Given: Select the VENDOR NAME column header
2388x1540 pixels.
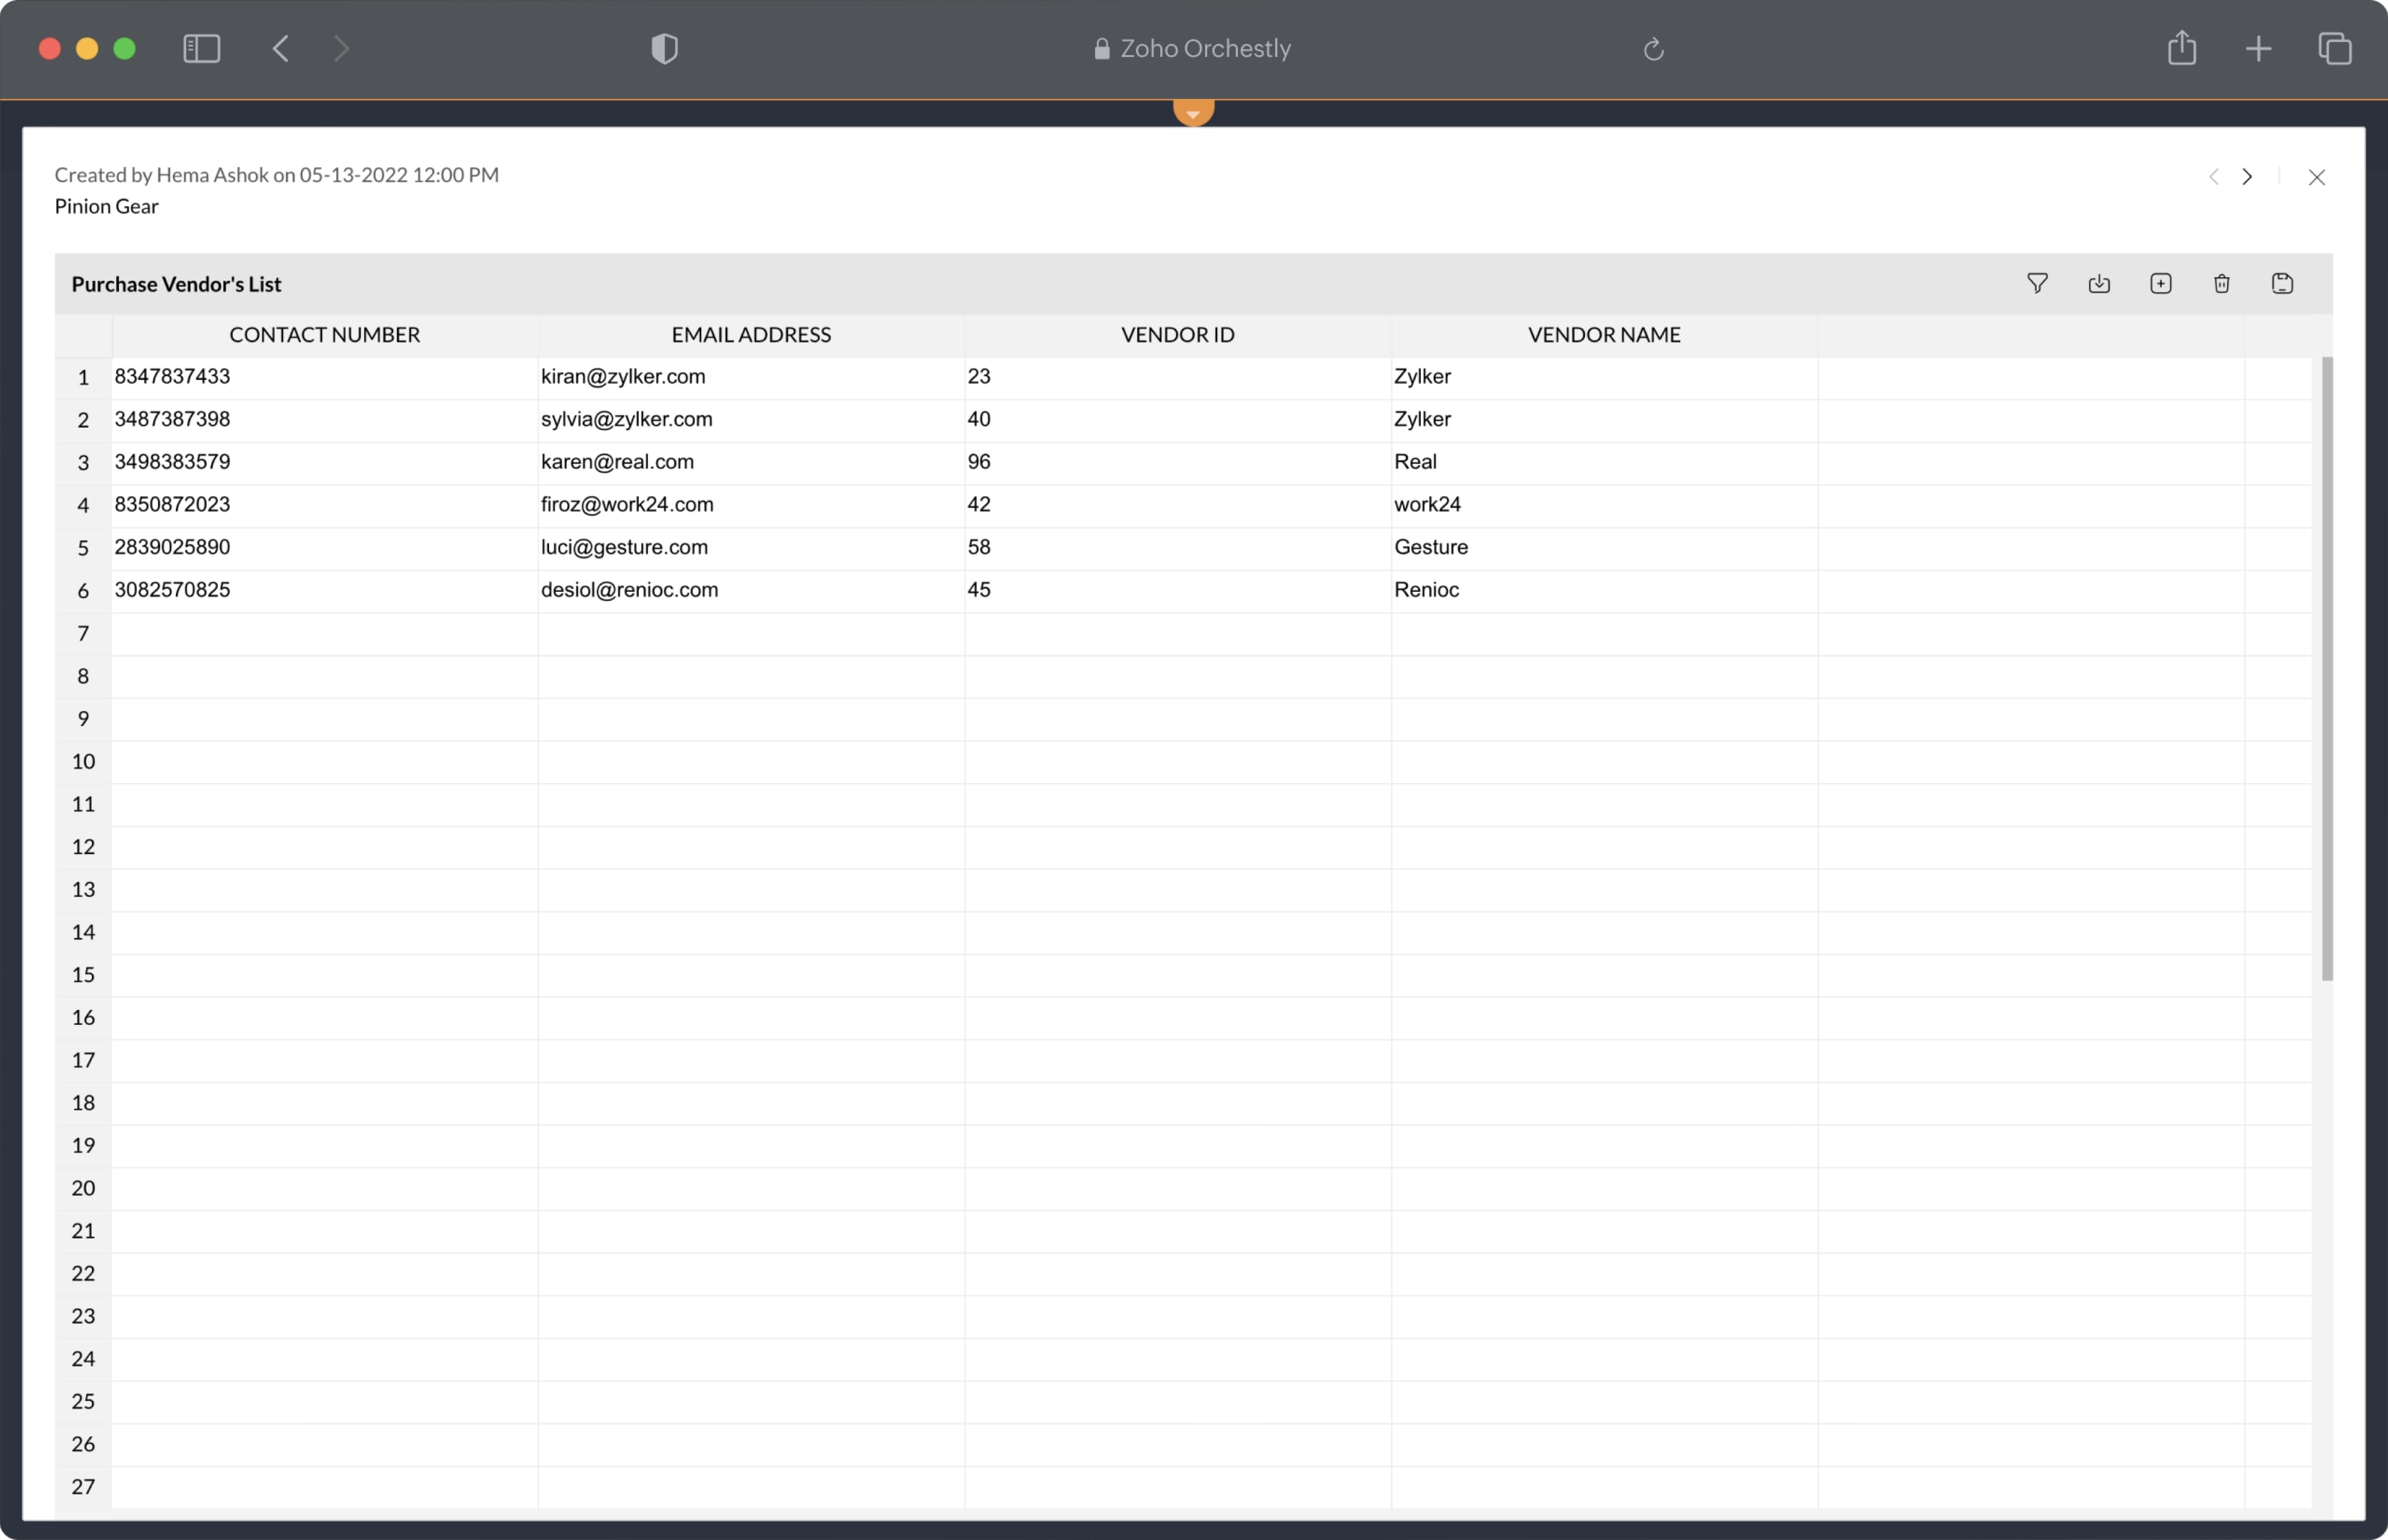Looking at the screenshot, I should click(x=1604, y=335).
